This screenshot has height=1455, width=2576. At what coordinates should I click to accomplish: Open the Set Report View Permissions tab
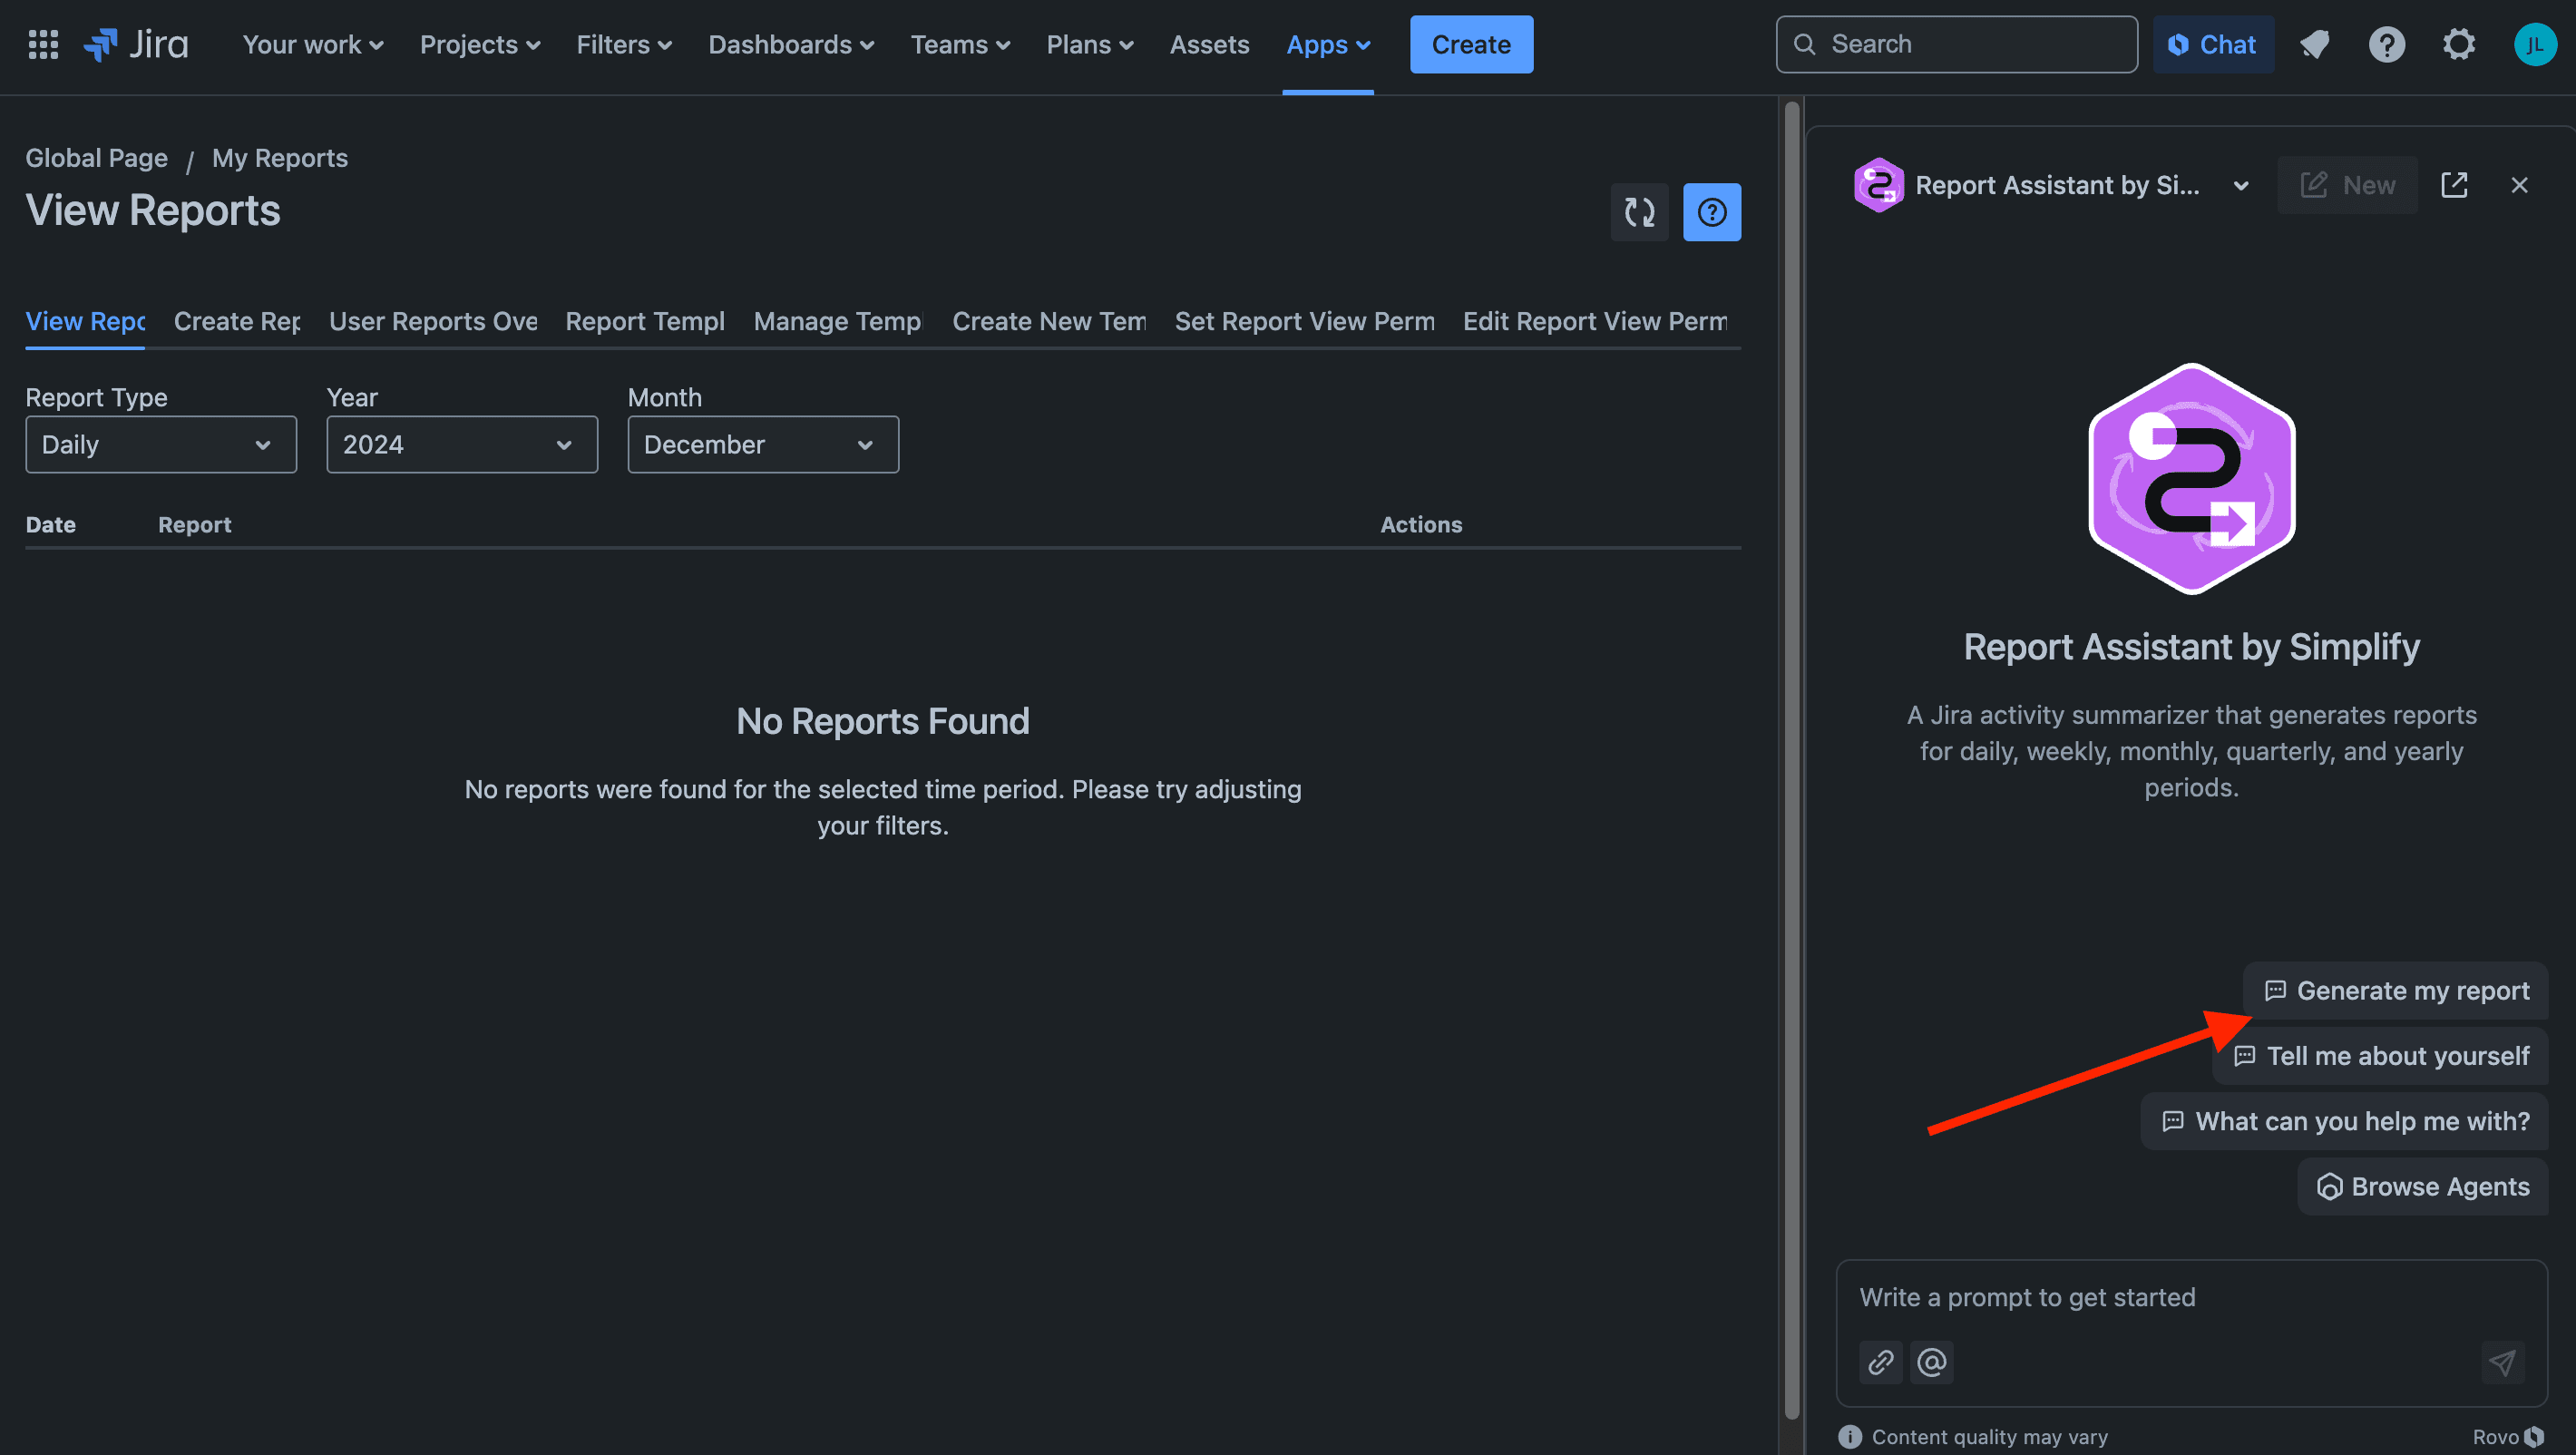(x=1304, y=321)
